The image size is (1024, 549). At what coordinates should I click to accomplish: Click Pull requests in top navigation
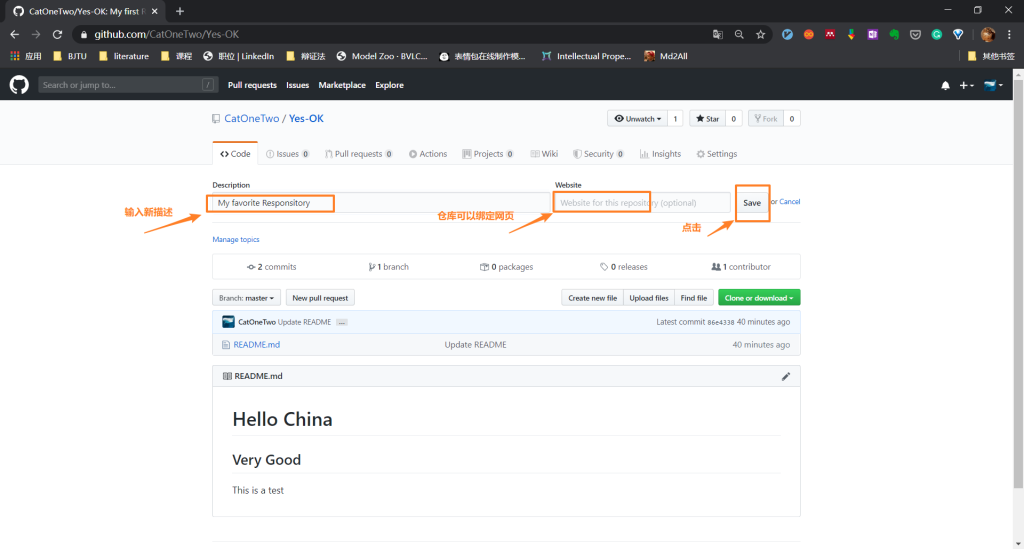pos(252,86)
